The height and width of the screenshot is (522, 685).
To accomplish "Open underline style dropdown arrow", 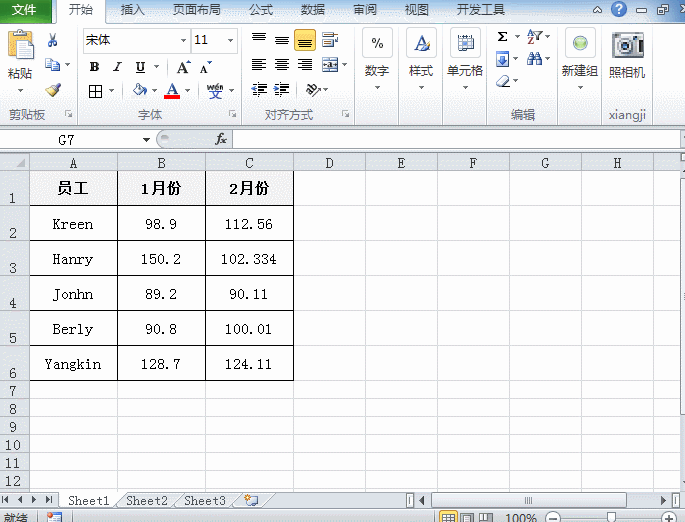I will point(156,67).
